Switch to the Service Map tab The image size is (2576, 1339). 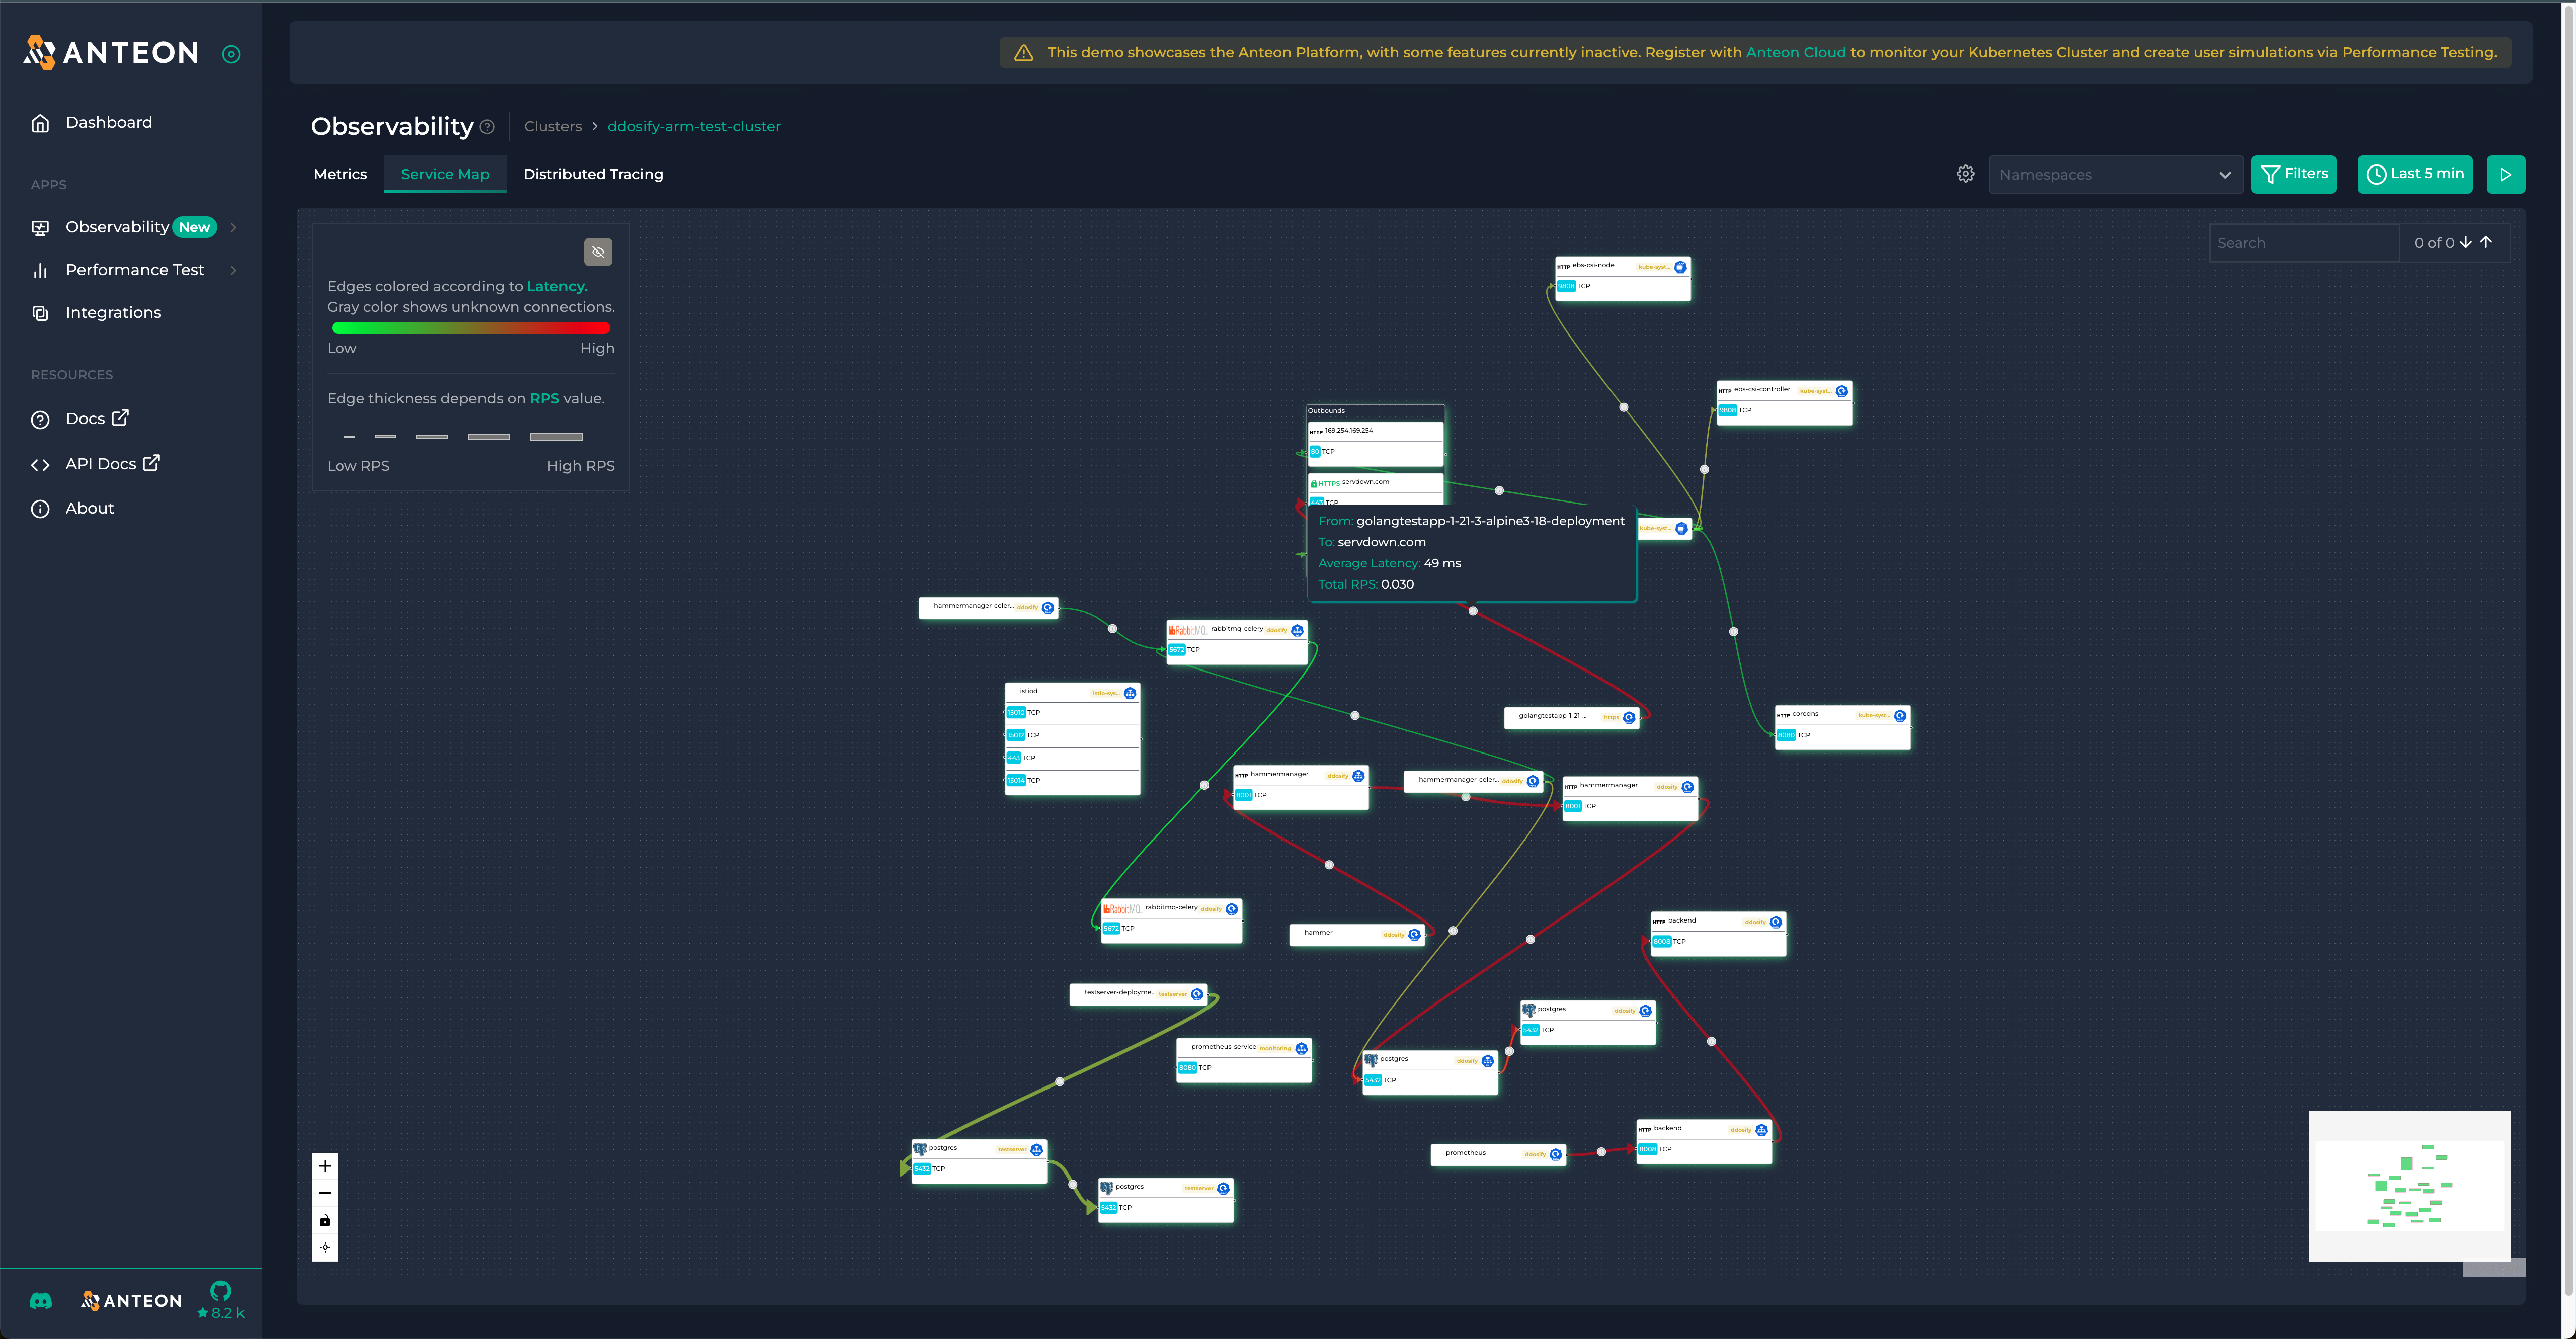[445, 174]
